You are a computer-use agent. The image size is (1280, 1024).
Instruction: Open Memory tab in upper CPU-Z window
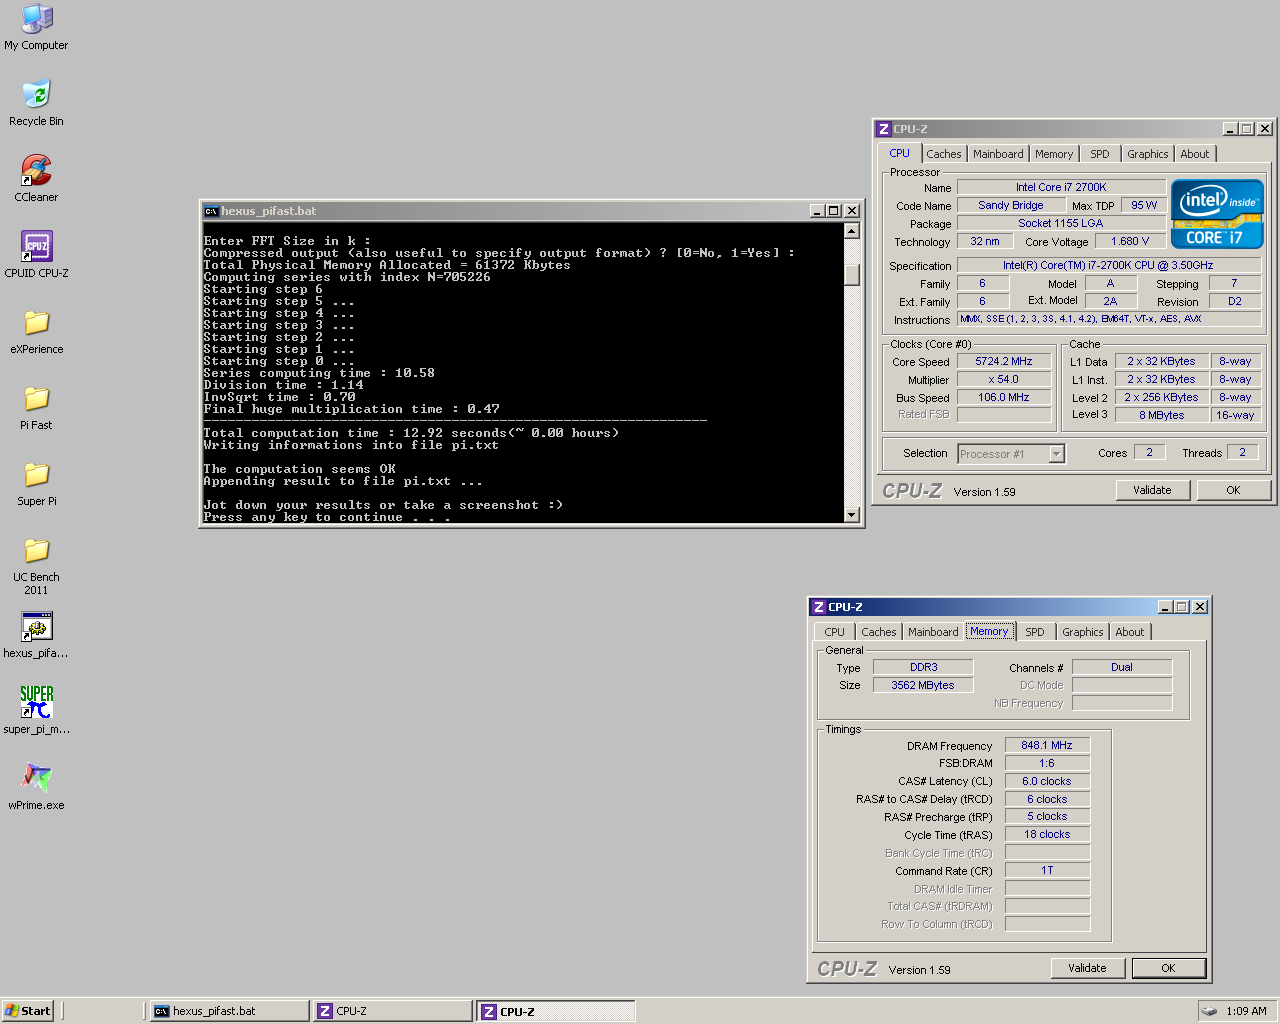tap(1054, 154)
